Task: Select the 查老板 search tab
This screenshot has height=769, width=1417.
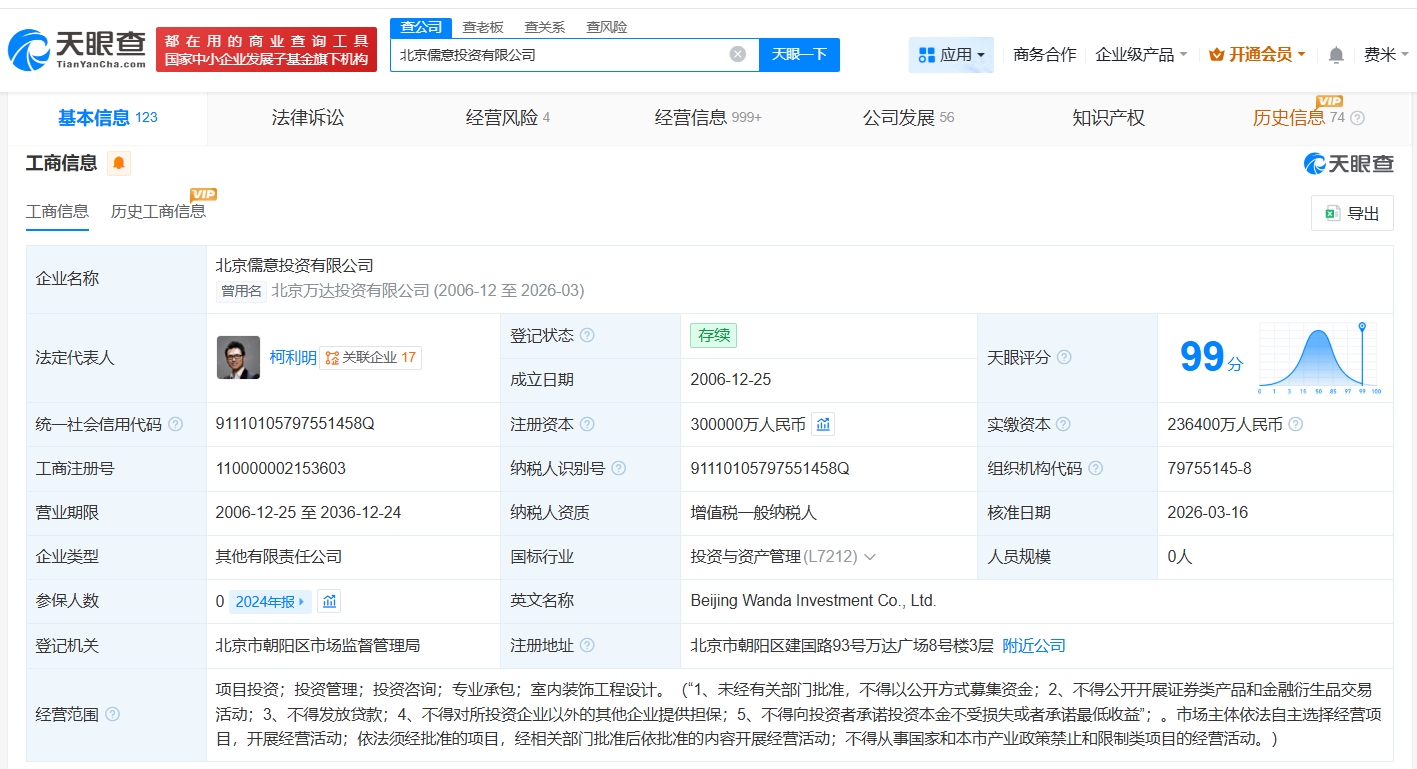Action: click(482, 27)
